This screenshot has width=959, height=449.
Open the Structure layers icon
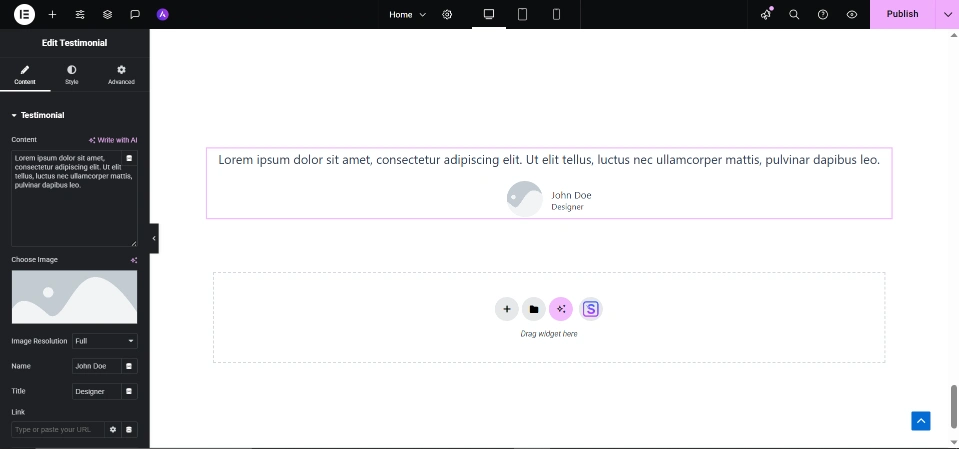coord(108,14)
